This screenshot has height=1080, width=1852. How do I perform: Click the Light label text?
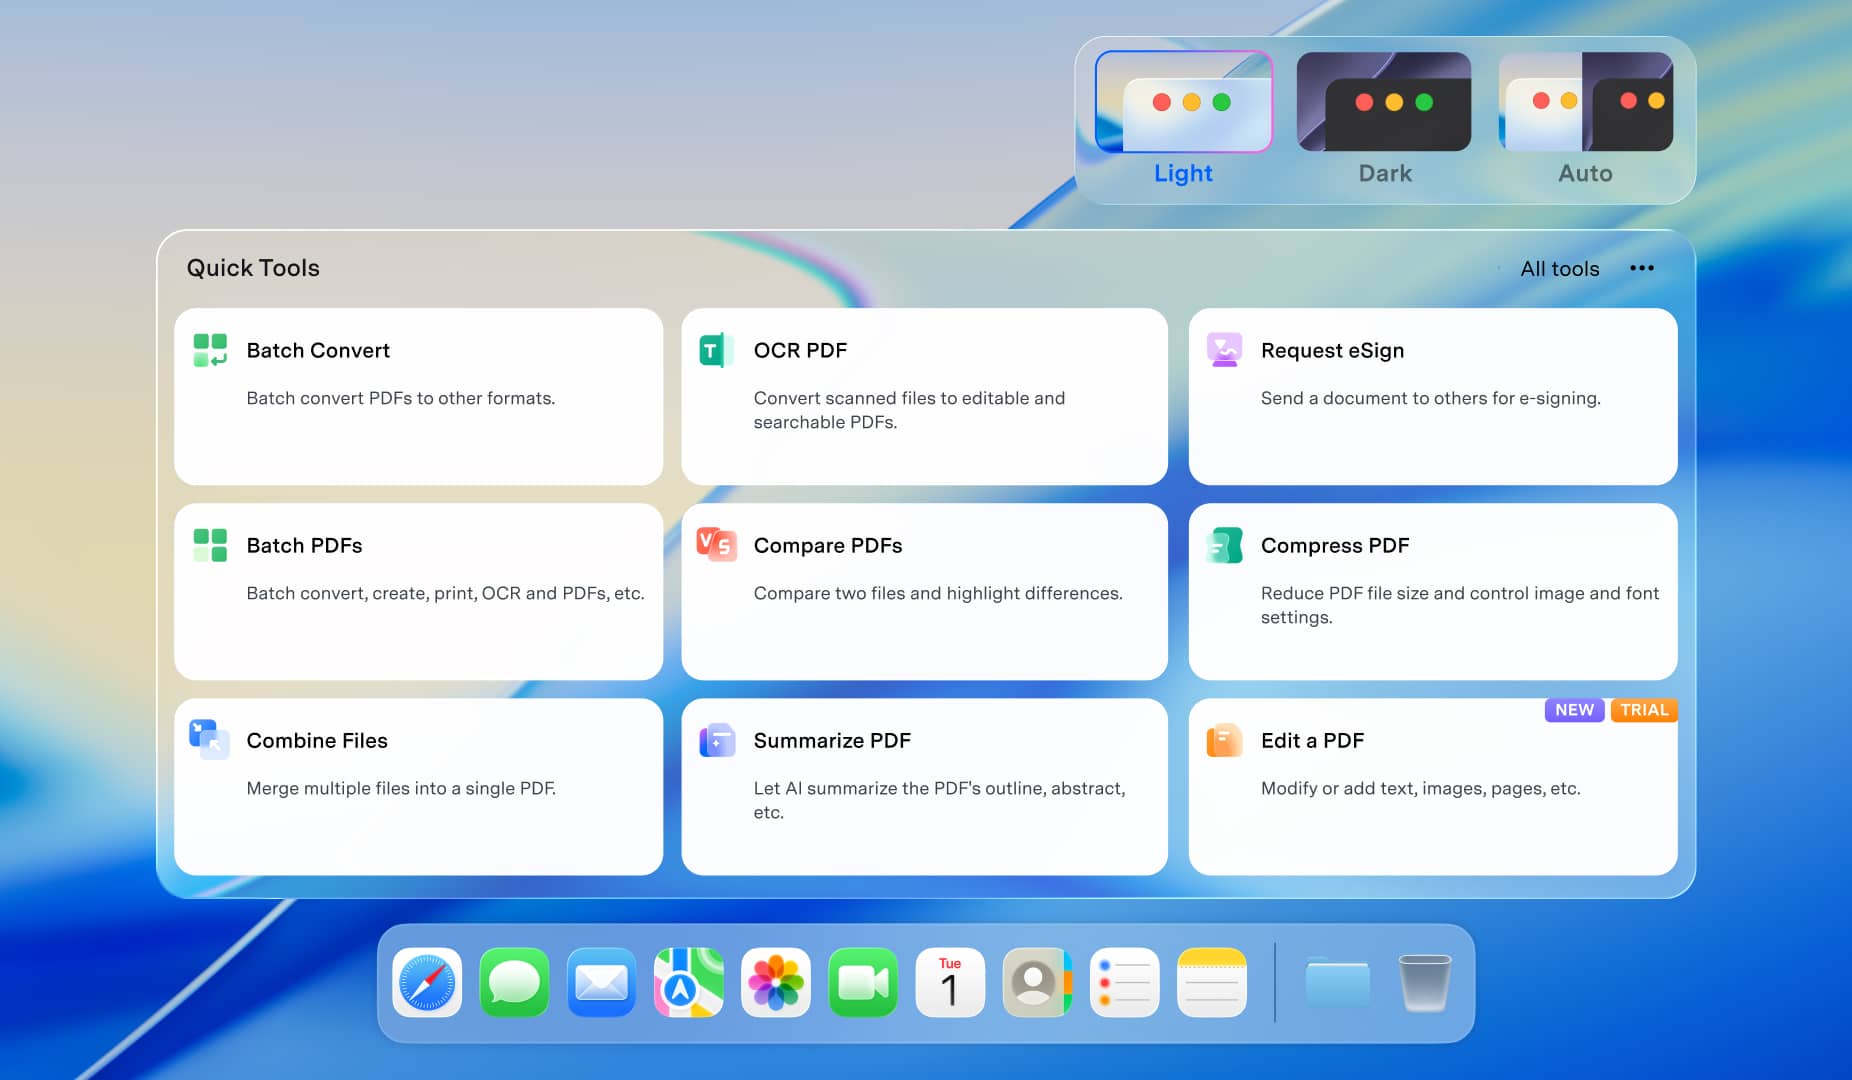[1183, 174]
